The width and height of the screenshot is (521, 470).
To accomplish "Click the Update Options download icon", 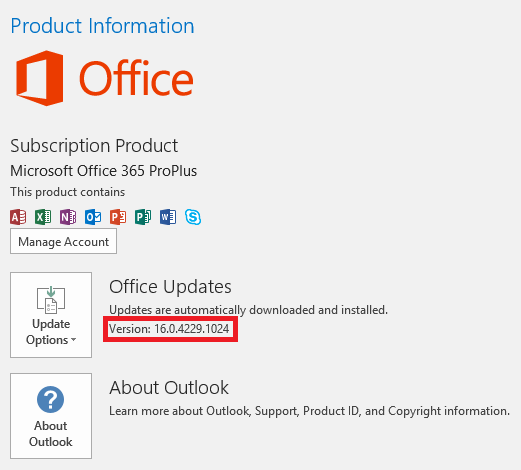I will click(x=51, y=300).
